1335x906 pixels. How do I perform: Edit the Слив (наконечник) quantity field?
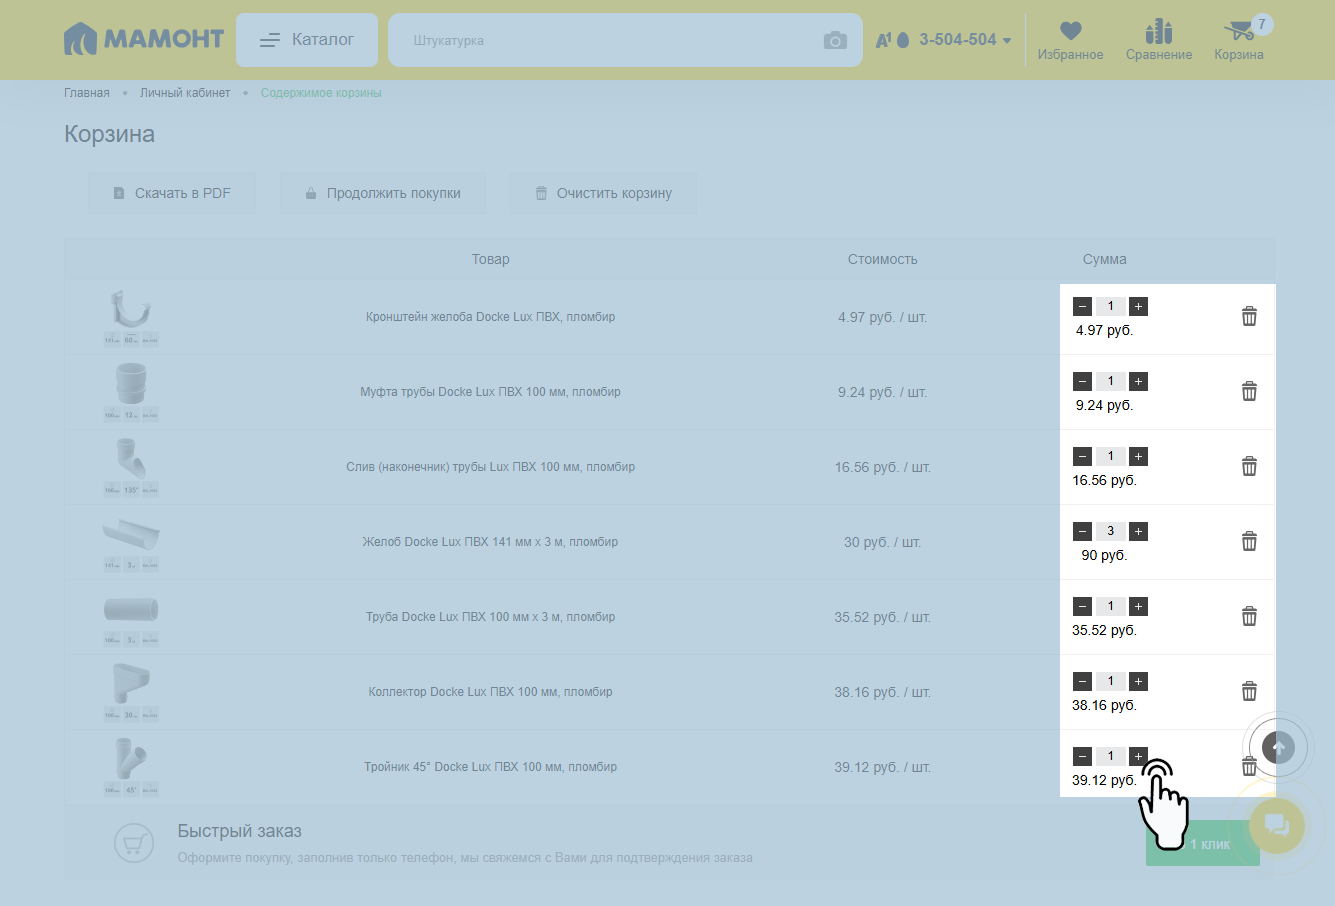coord(1110,457)
